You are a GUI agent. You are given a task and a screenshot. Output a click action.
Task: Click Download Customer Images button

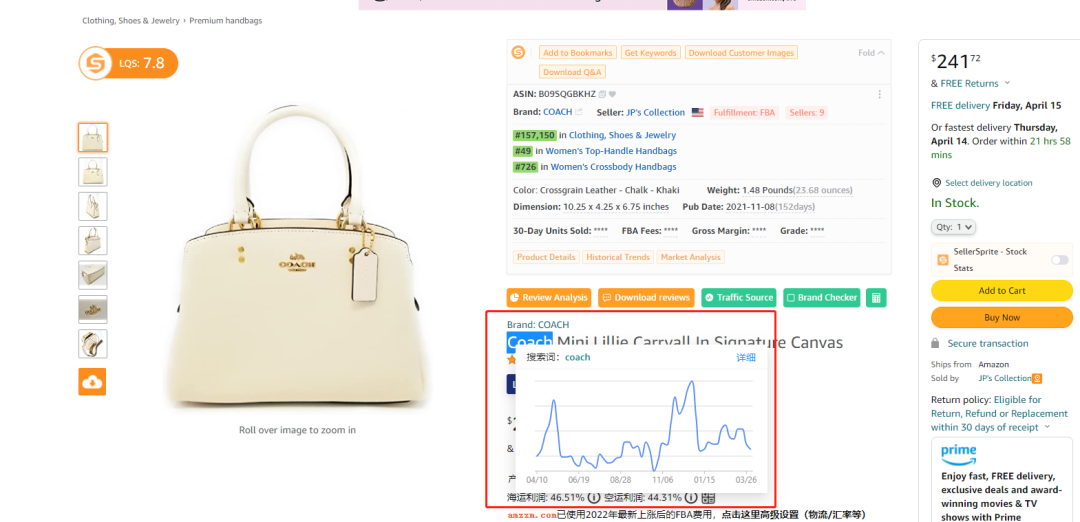(741, 52)
